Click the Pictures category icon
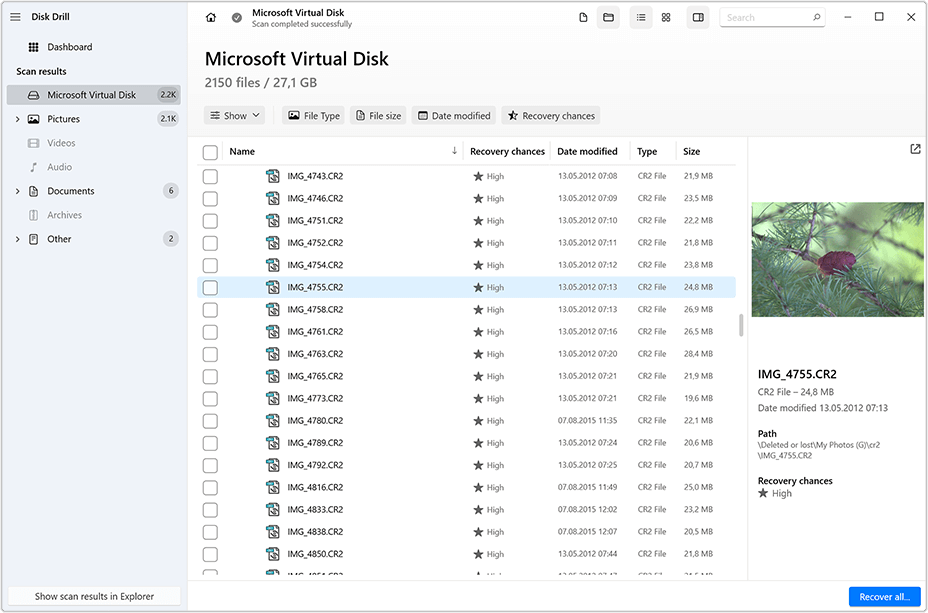This screenshot has height=613, width=928. [x=34, y=119]
